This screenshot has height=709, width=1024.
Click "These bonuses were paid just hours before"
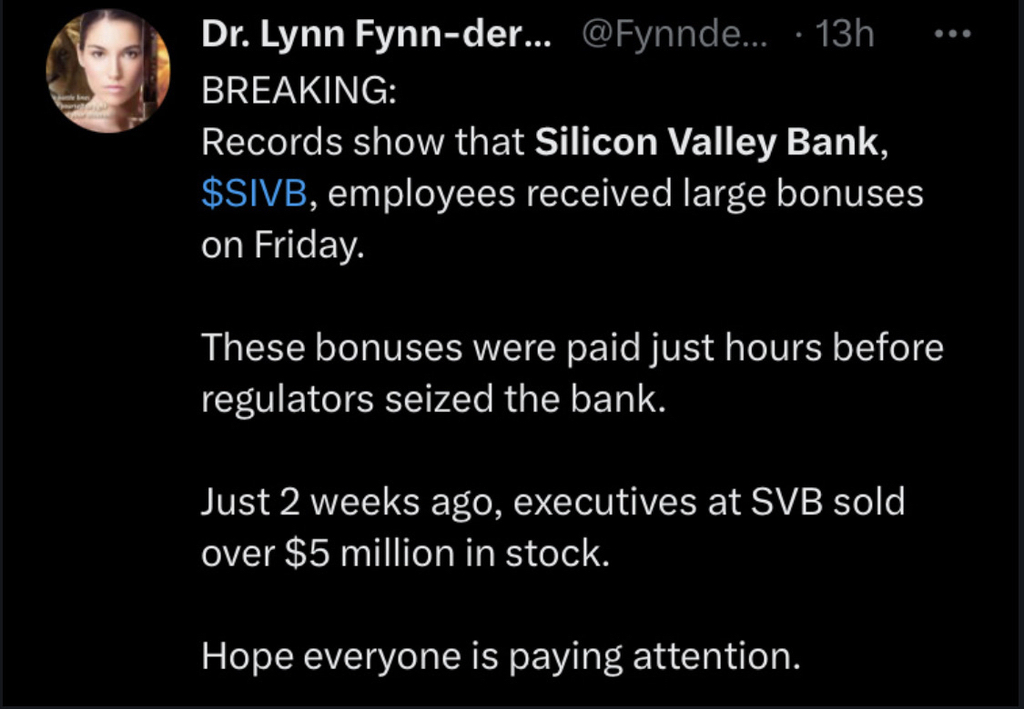[x=572, y=347]
